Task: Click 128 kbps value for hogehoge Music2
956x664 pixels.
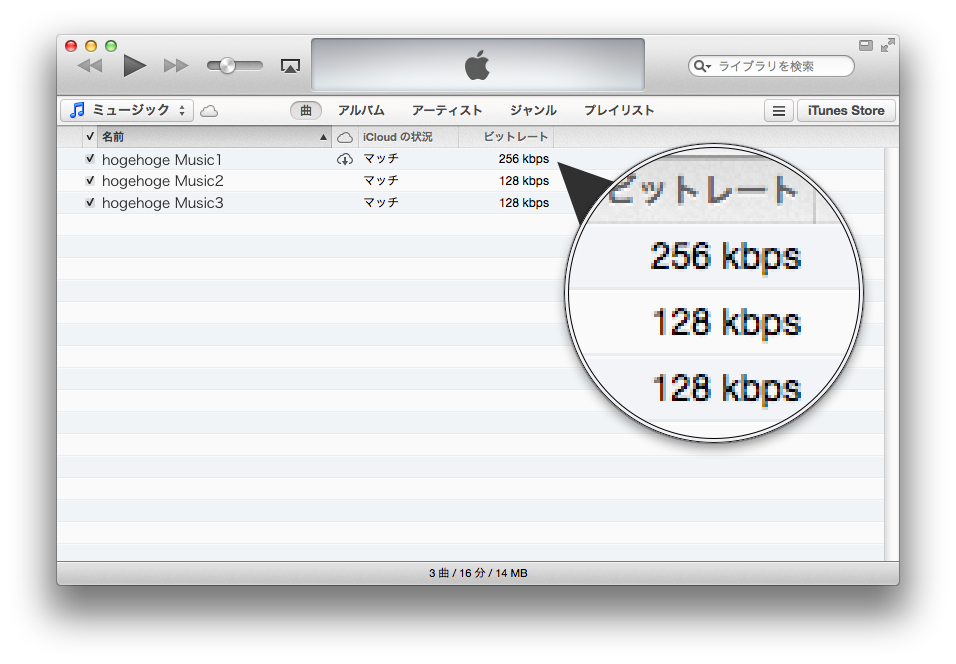Action: click(x=524, y=180)
